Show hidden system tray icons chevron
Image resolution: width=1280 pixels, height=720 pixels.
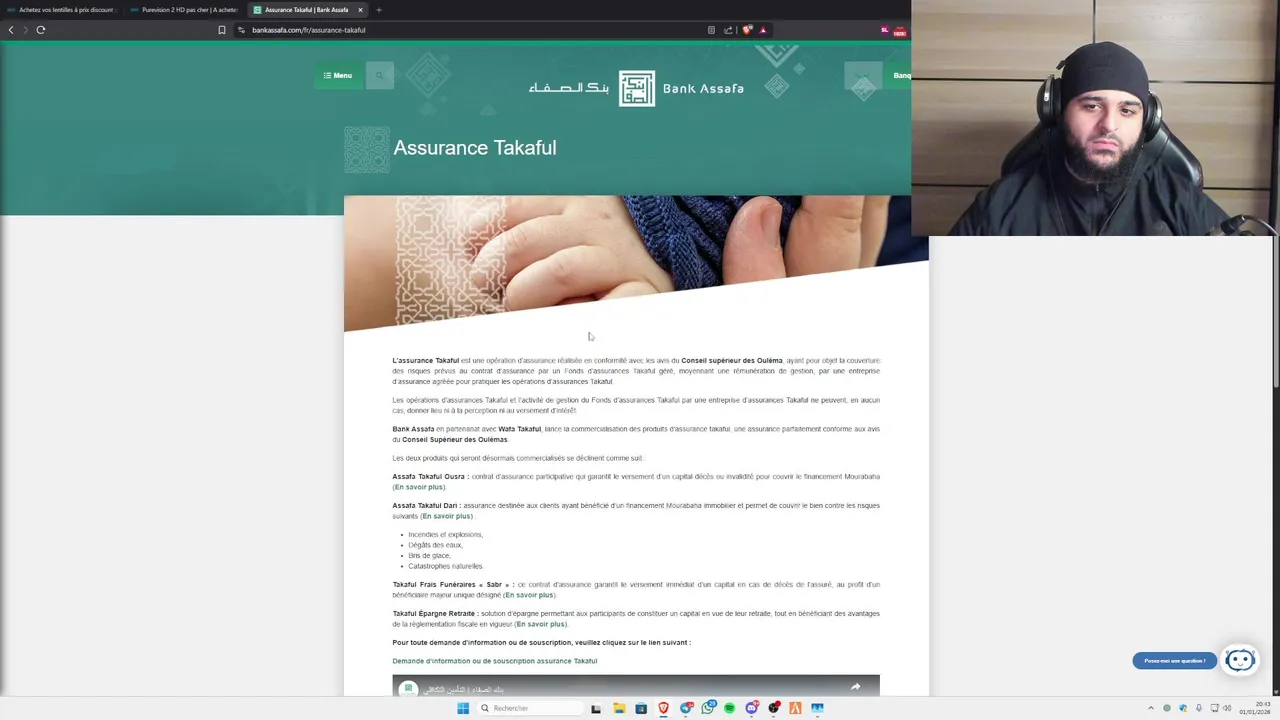1150,708
